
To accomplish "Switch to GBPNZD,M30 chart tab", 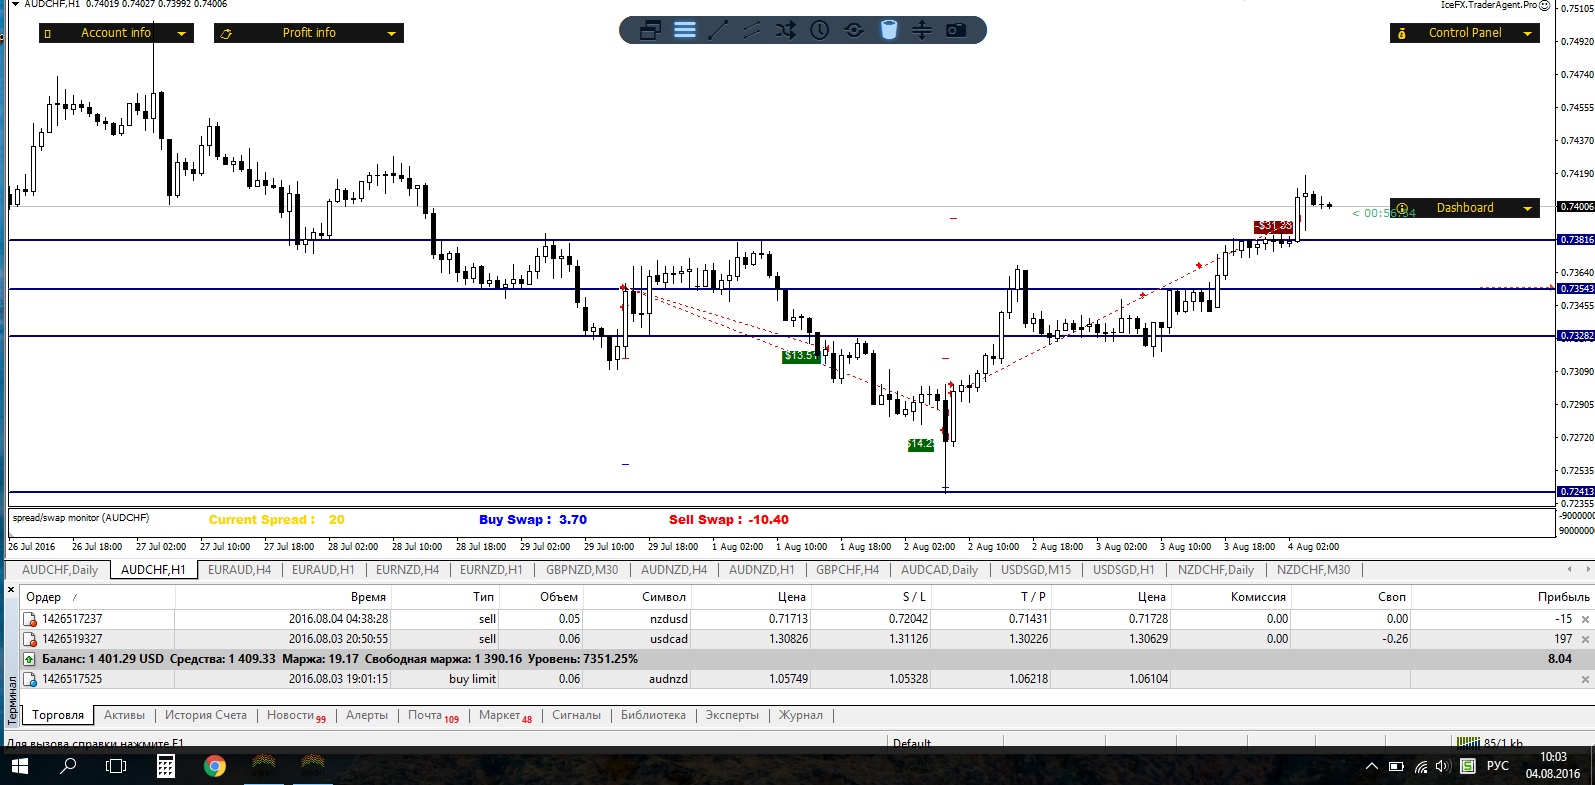I will click(x=582, y=570).
